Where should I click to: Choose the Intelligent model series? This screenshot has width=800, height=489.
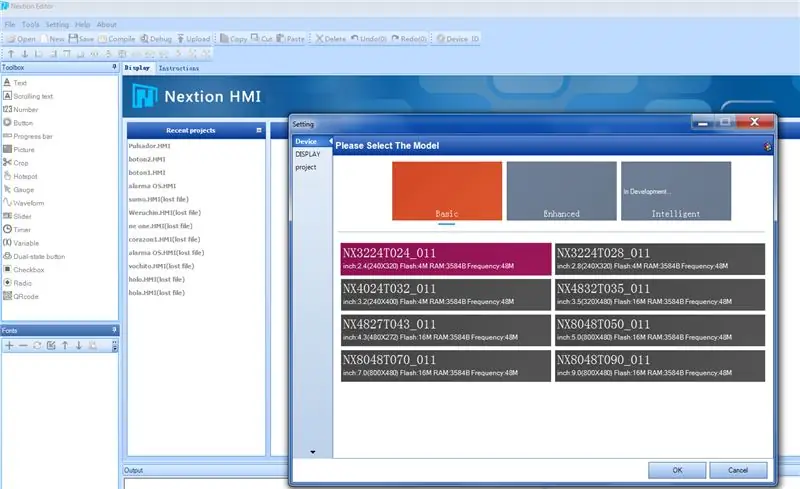pos(676,191)
